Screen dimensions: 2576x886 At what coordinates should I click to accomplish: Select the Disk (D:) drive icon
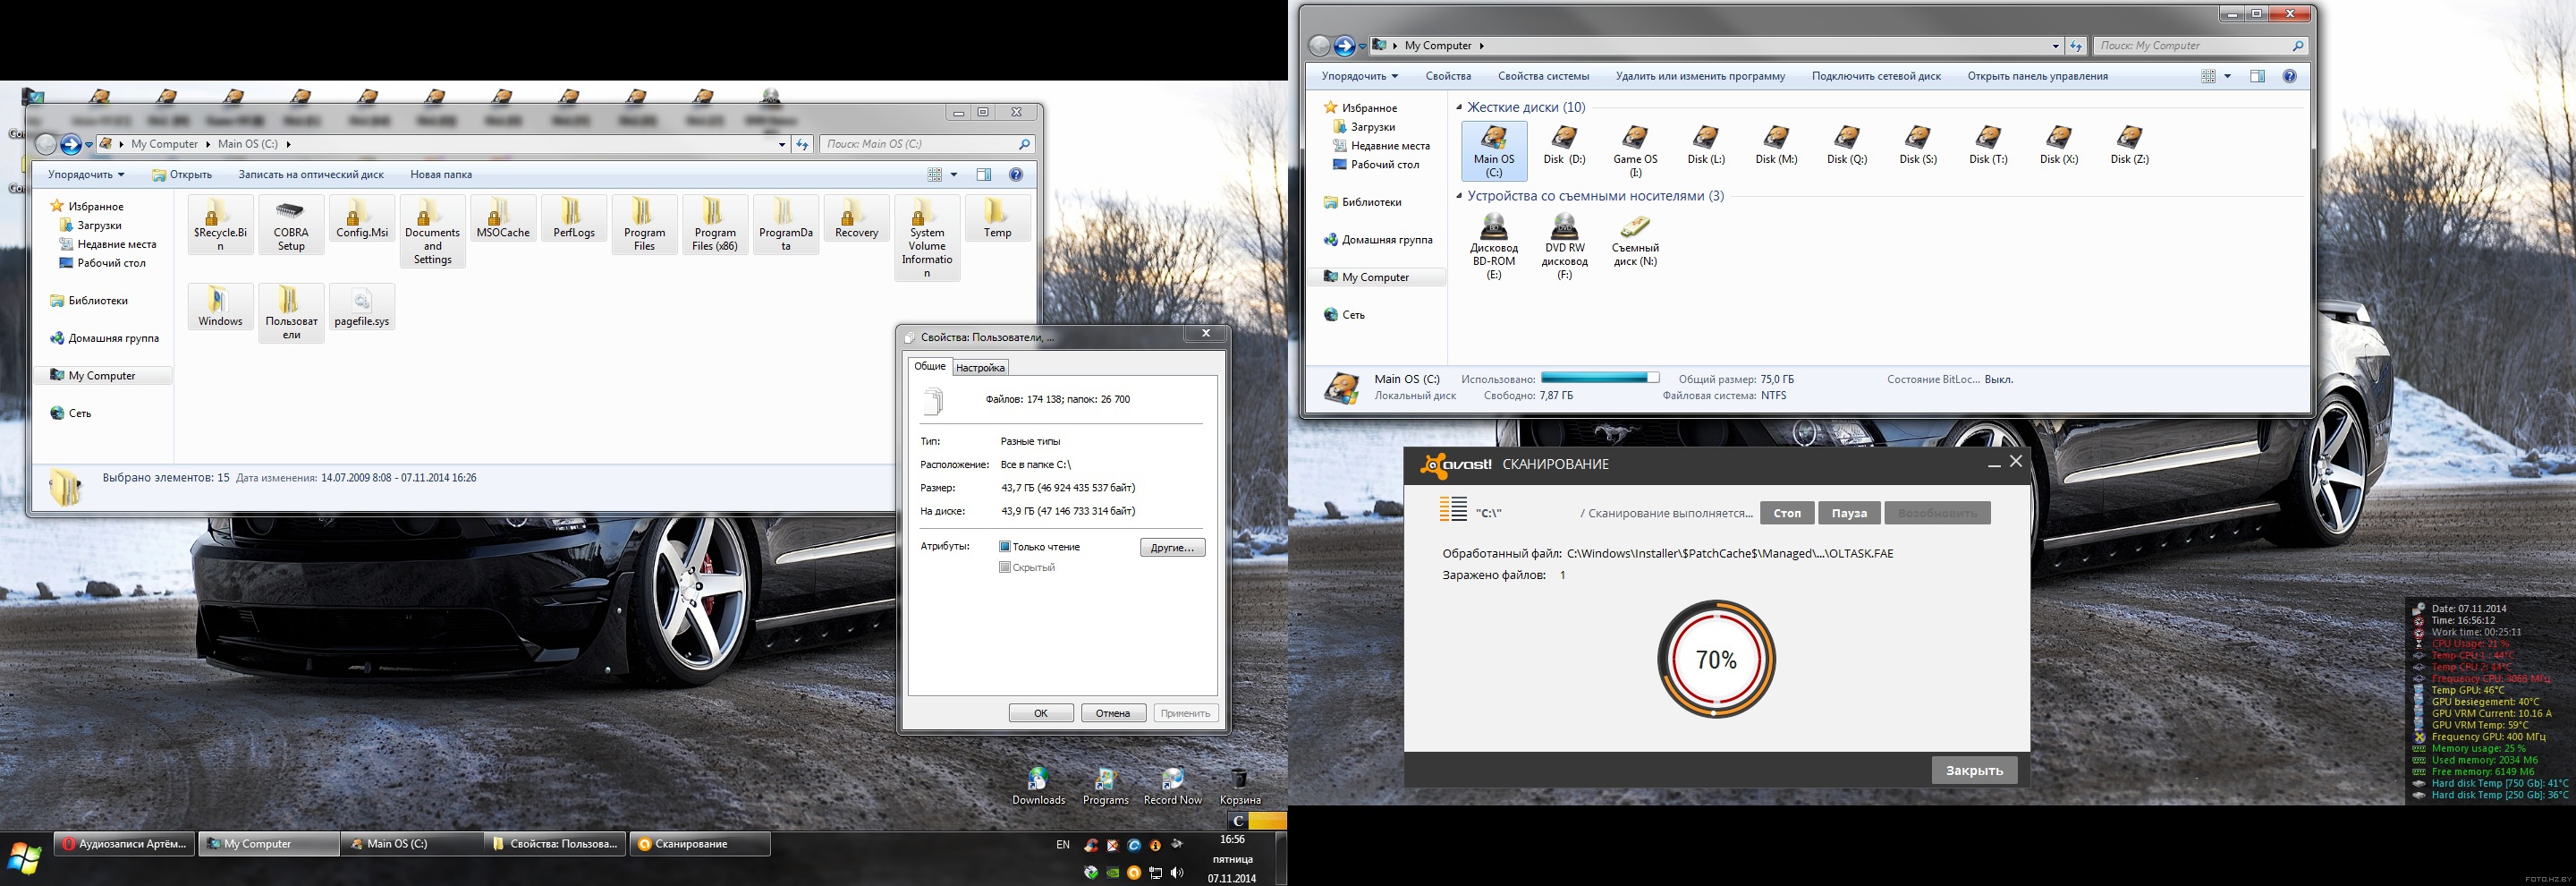click(x=1564, y=145)
